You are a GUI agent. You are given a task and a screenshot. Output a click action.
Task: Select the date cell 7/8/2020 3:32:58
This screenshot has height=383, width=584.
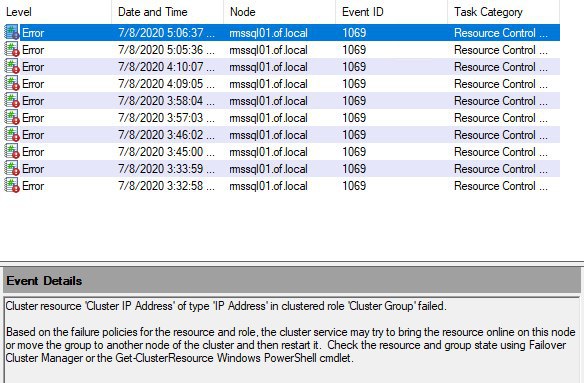[166, 186]
